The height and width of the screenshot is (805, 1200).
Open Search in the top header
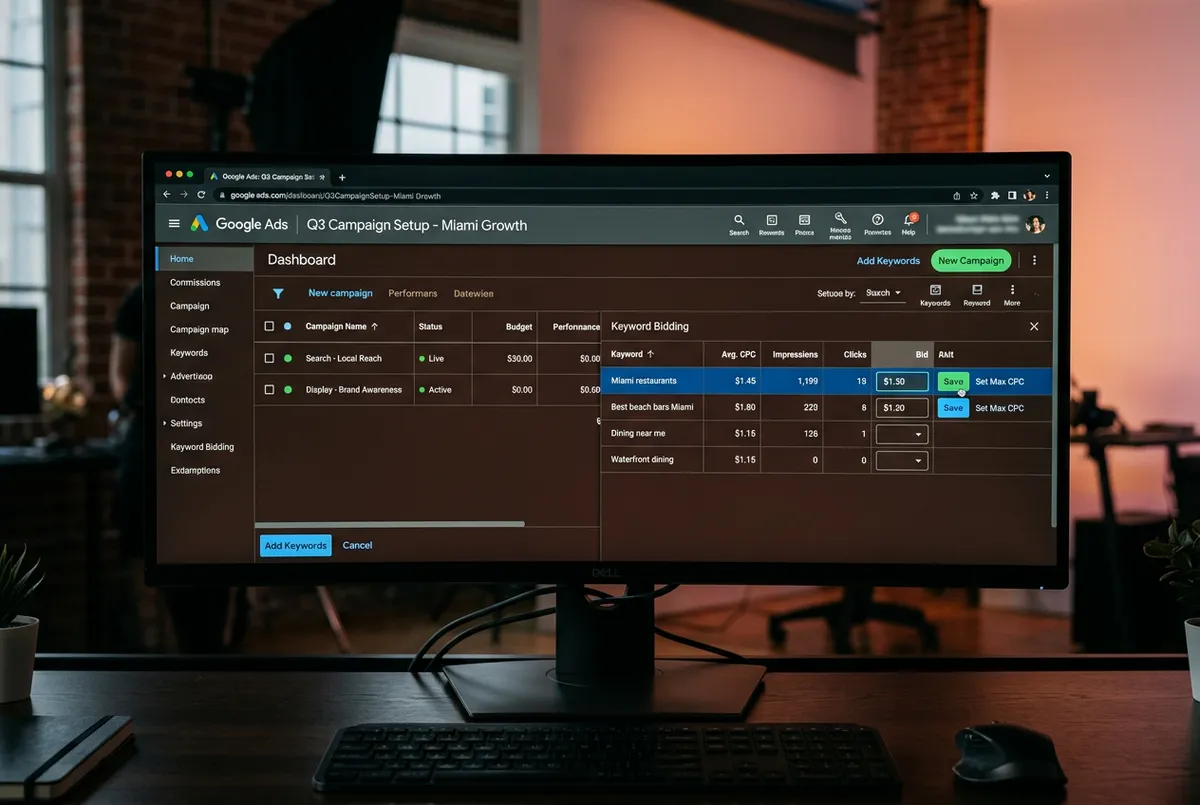(x=739, y=224)
